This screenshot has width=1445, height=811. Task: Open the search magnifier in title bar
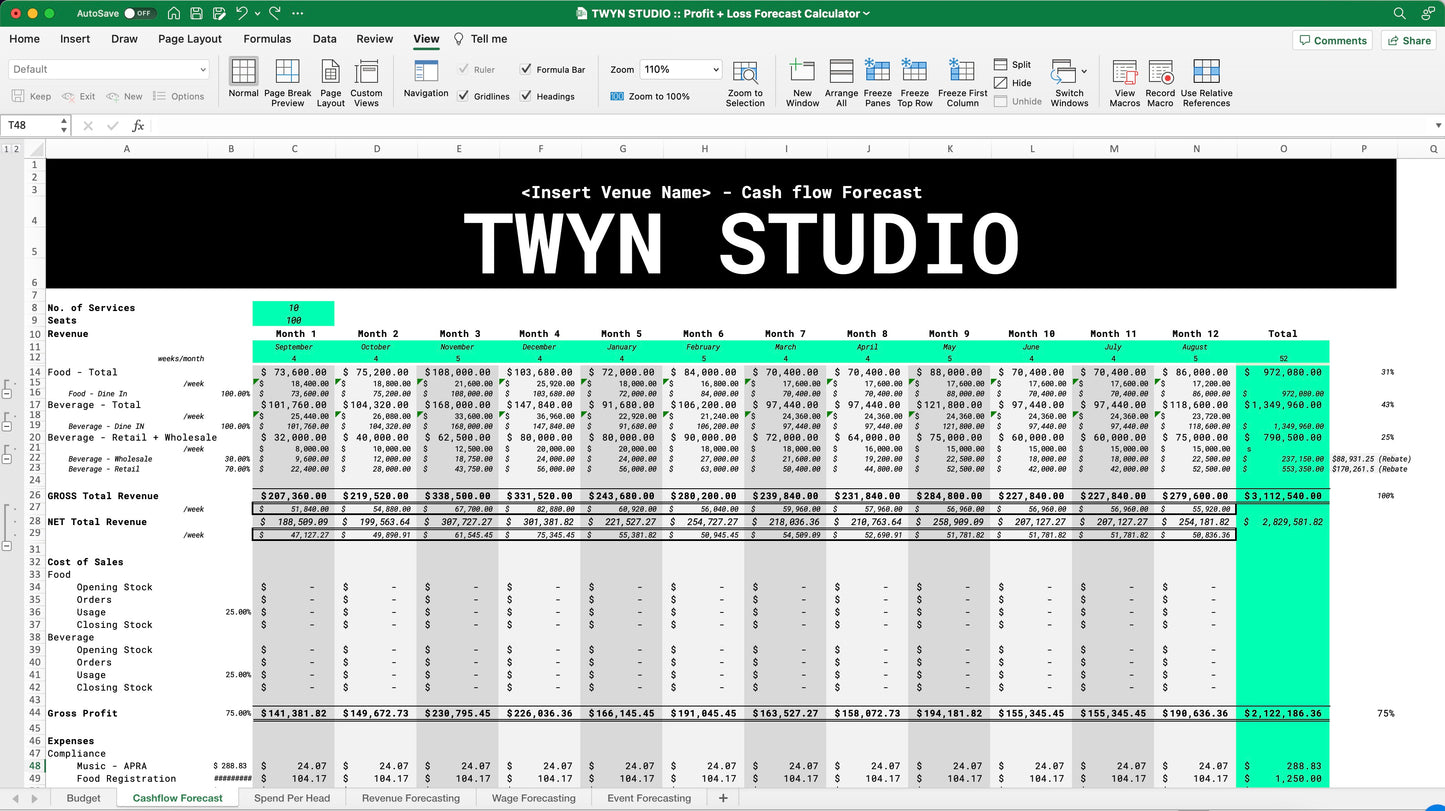(1399, 13)
